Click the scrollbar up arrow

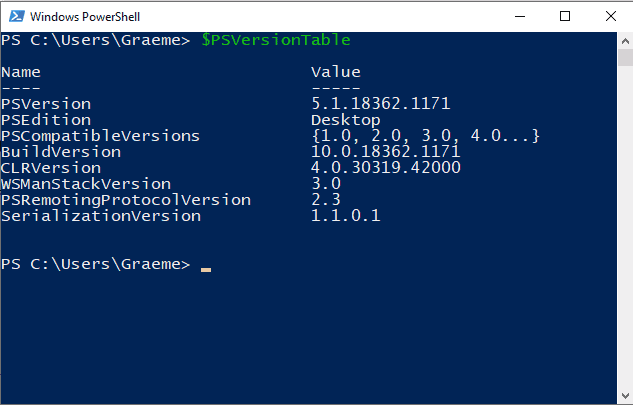pos(625,41)
